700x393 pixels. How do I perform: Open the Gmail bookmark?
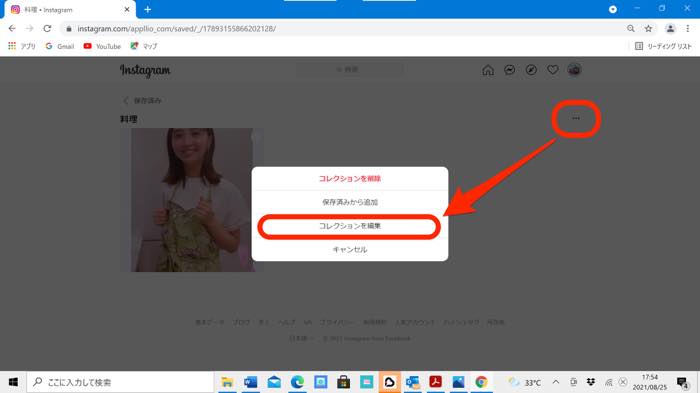click(x=60, y=46)
